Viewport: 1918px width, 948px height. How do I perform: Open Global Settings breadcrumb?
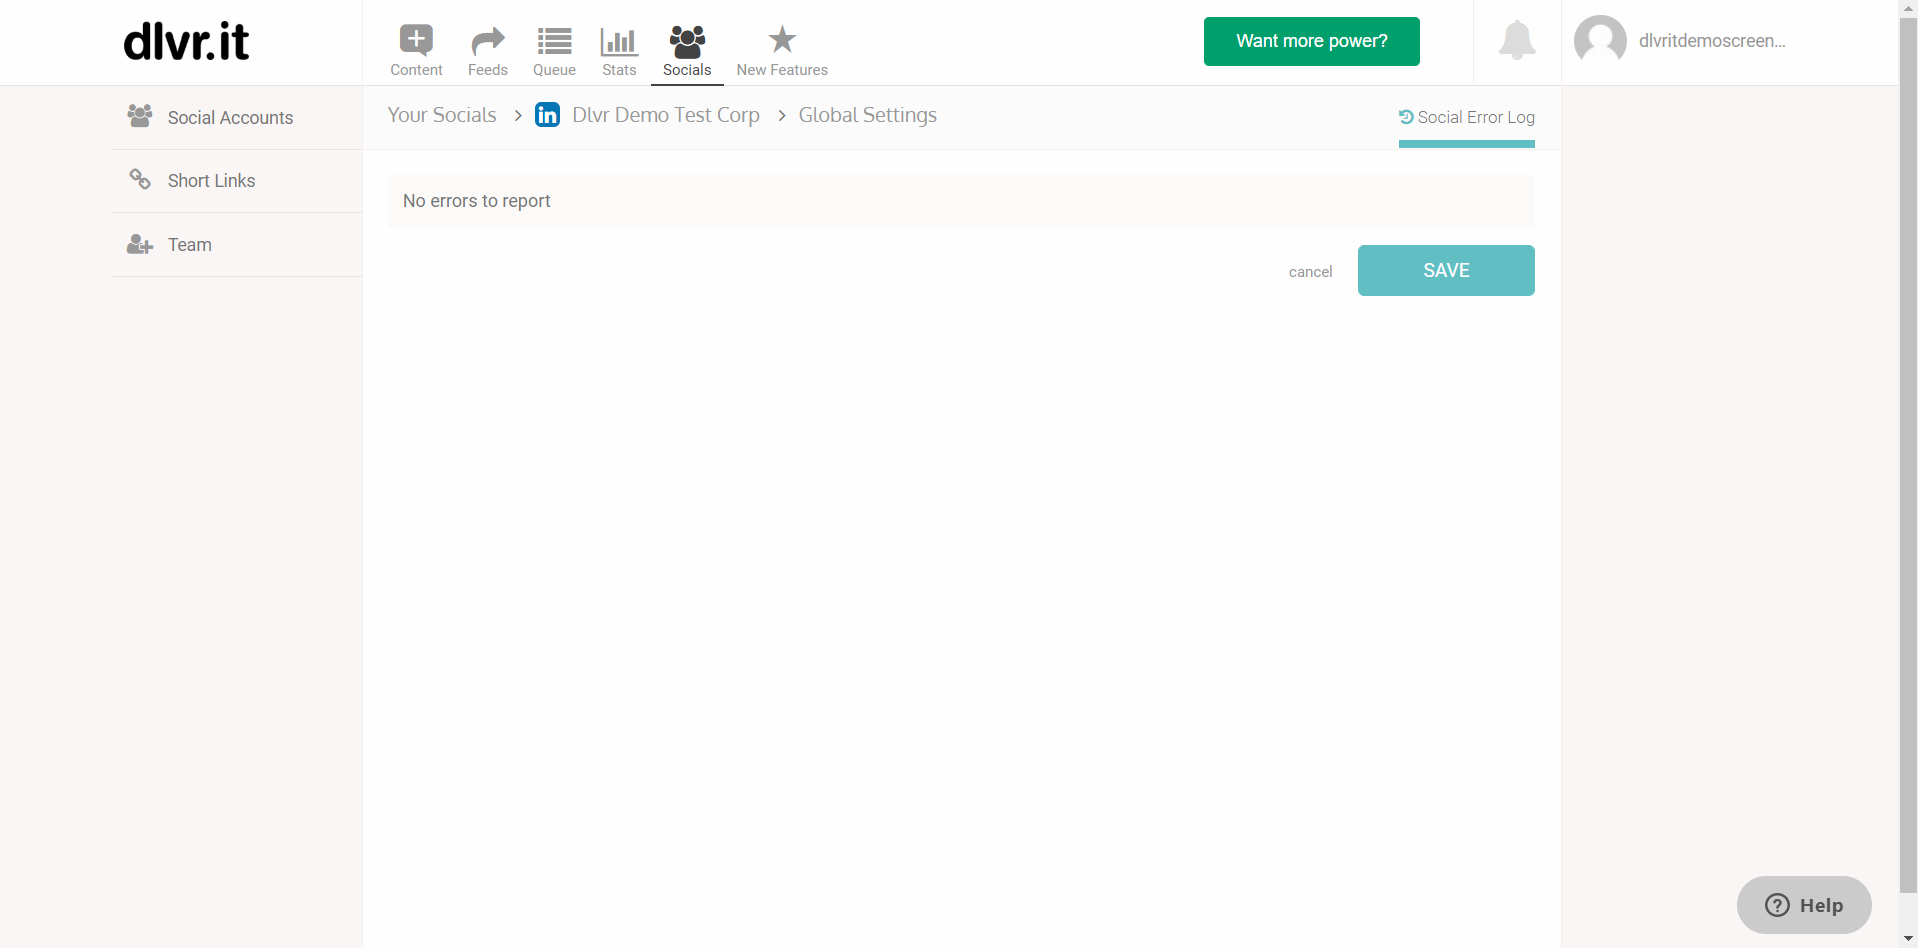point(867,115)
